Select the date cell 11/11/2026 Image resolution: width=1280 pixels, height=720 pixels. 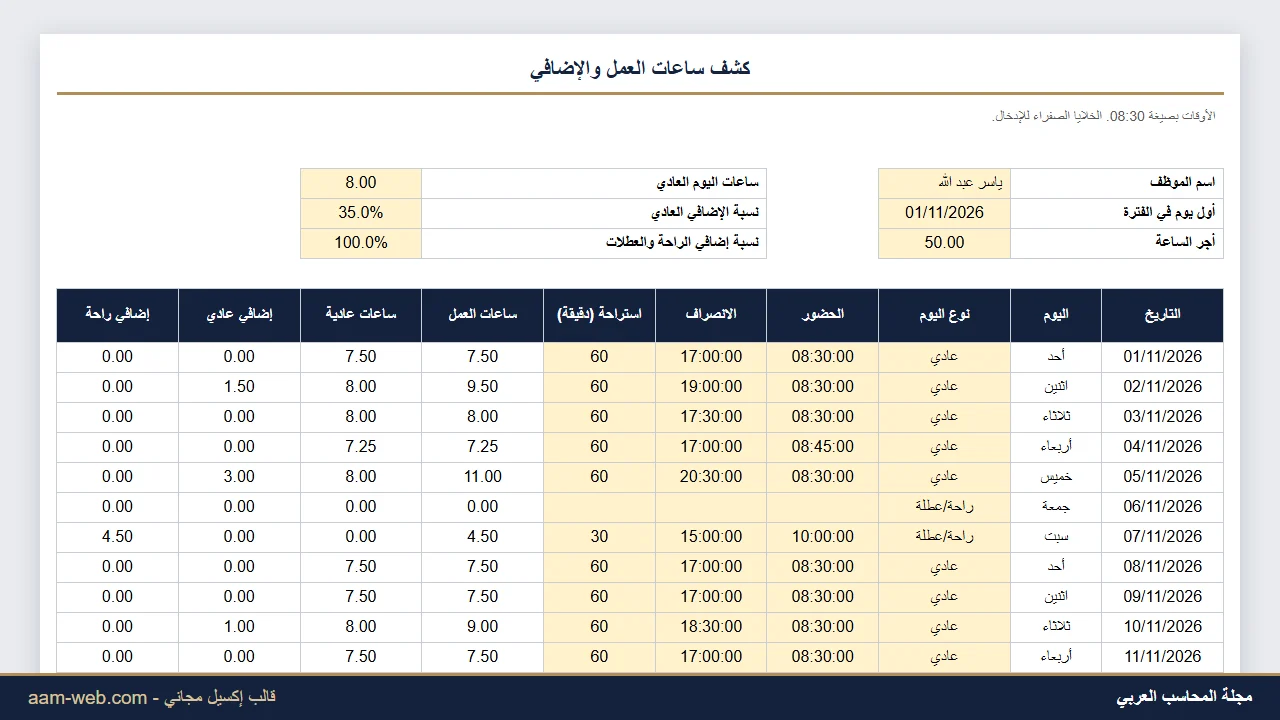[1162, 657]
